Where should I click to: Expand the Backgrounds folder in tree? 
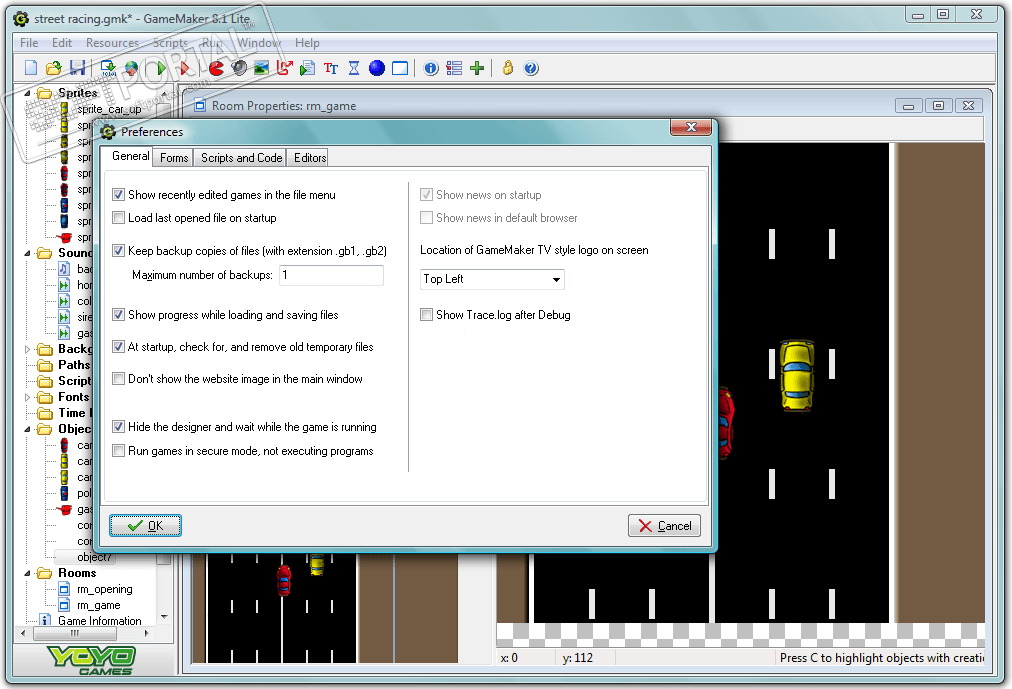pyautogui.click(x=28, y=349)
